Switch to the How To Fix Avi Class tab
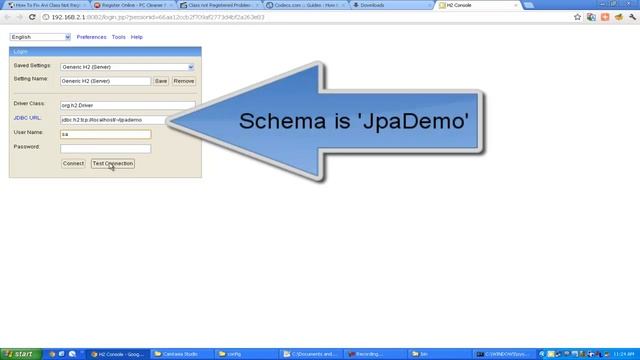 47,5
